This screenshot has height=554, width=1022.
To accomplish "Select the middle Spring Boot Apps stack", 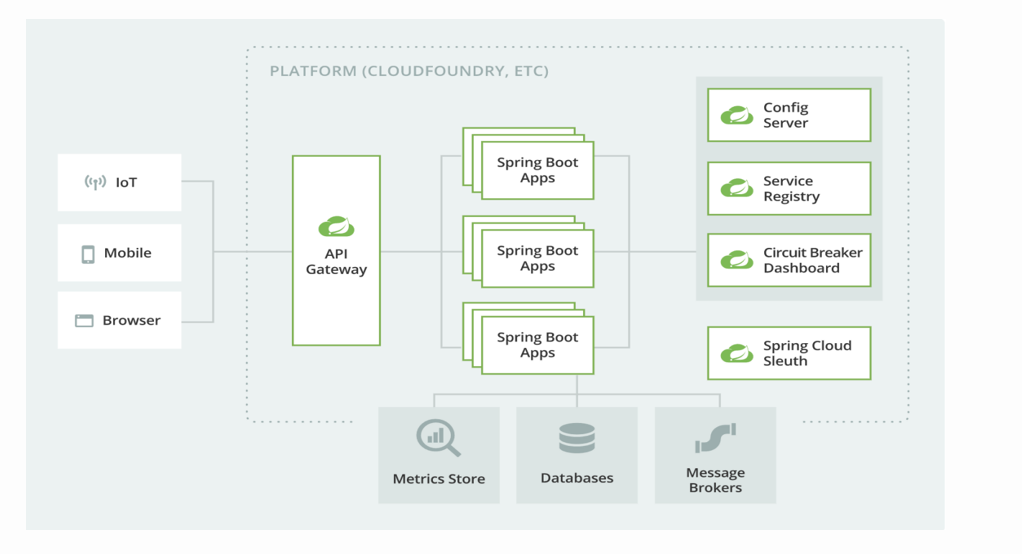I will click(529, 252).
